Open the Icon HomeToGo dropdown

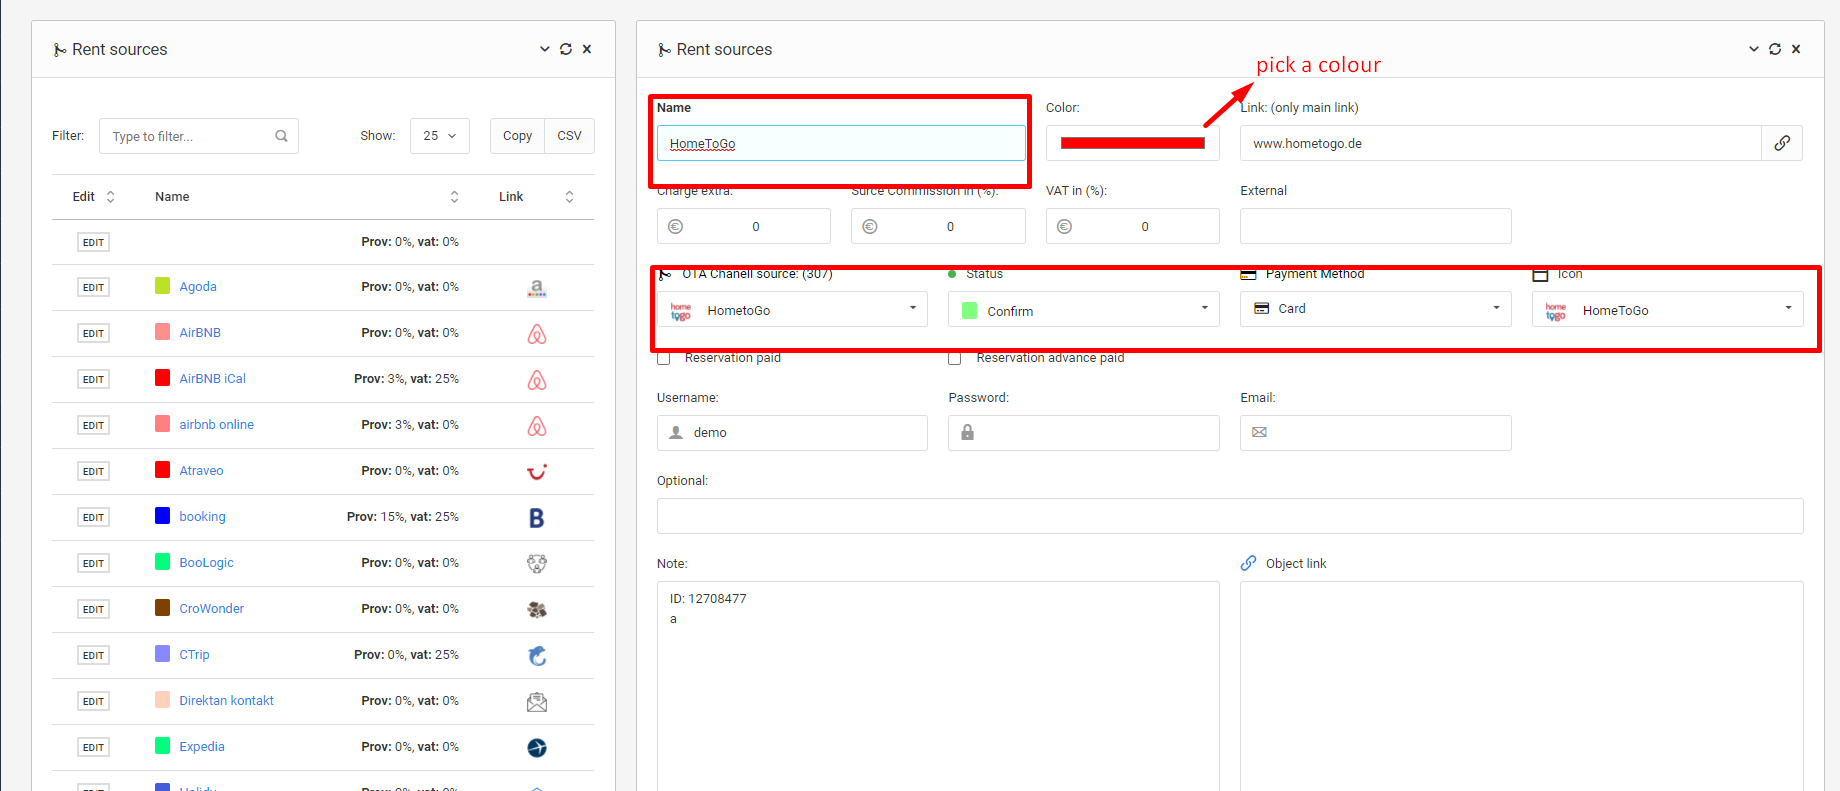coord(1667,310)
